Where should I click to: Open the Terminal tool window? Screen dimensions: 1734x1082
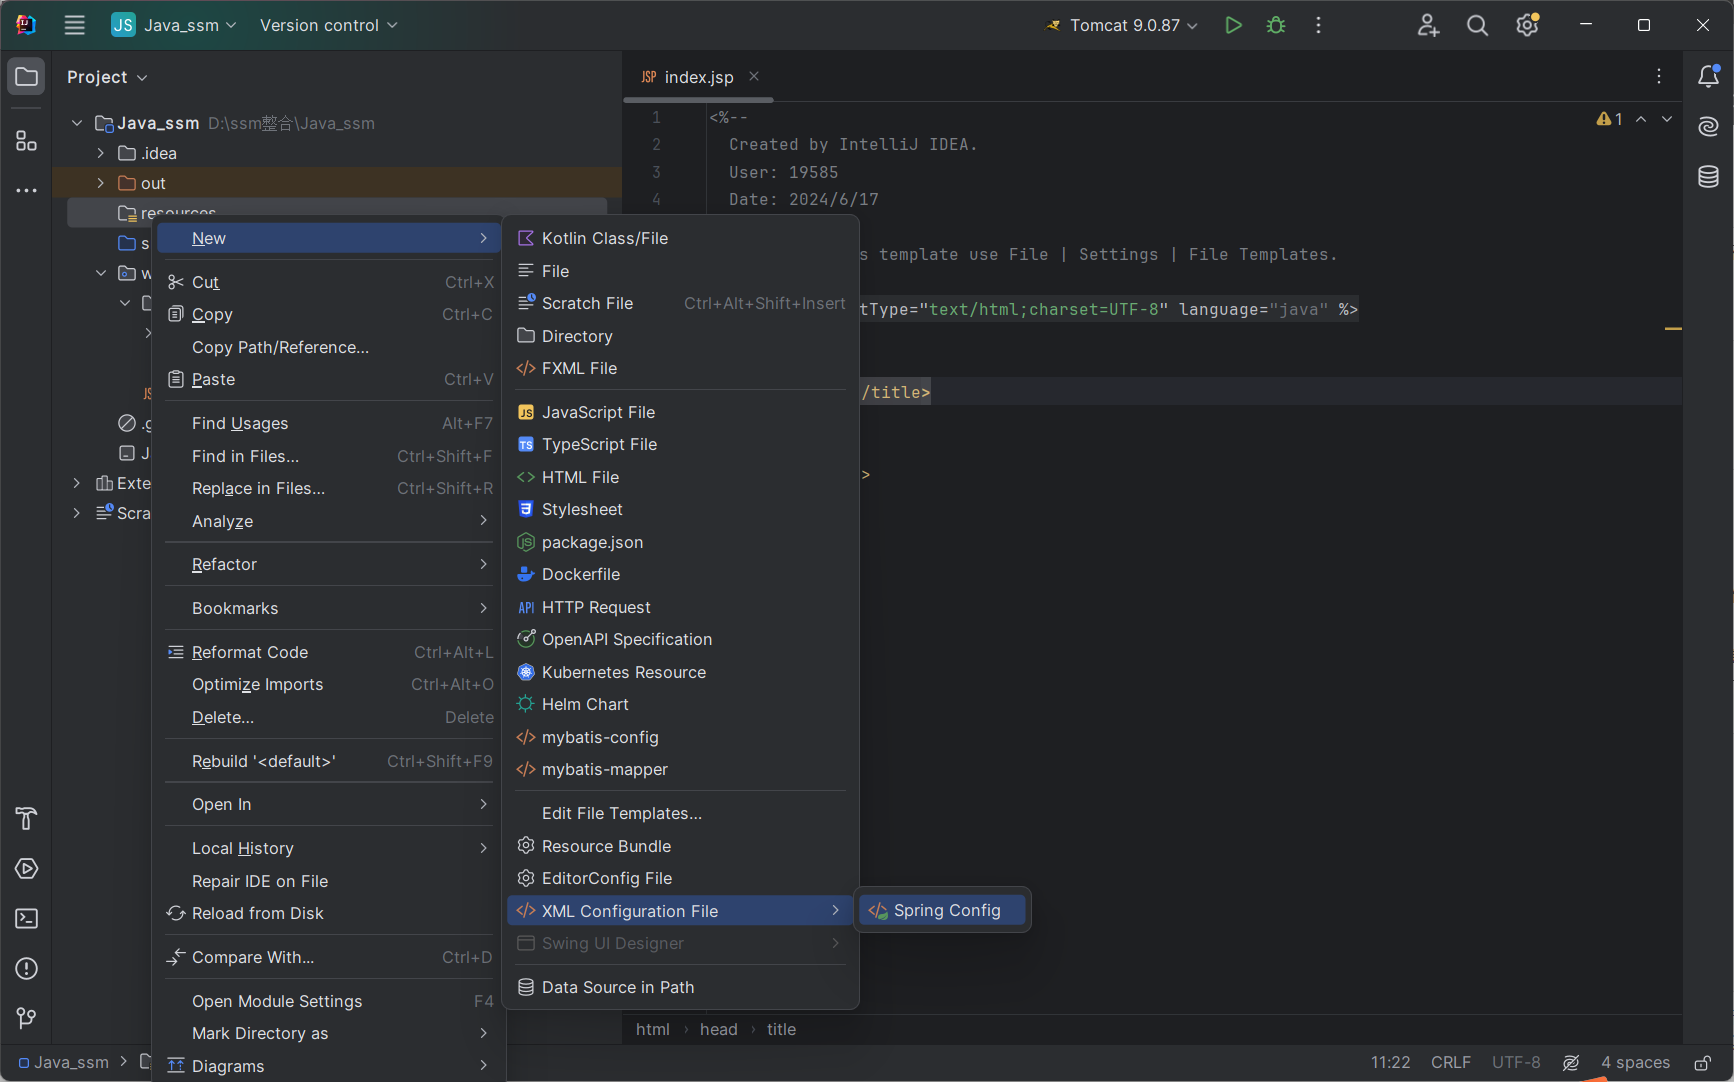coord(27,918)
